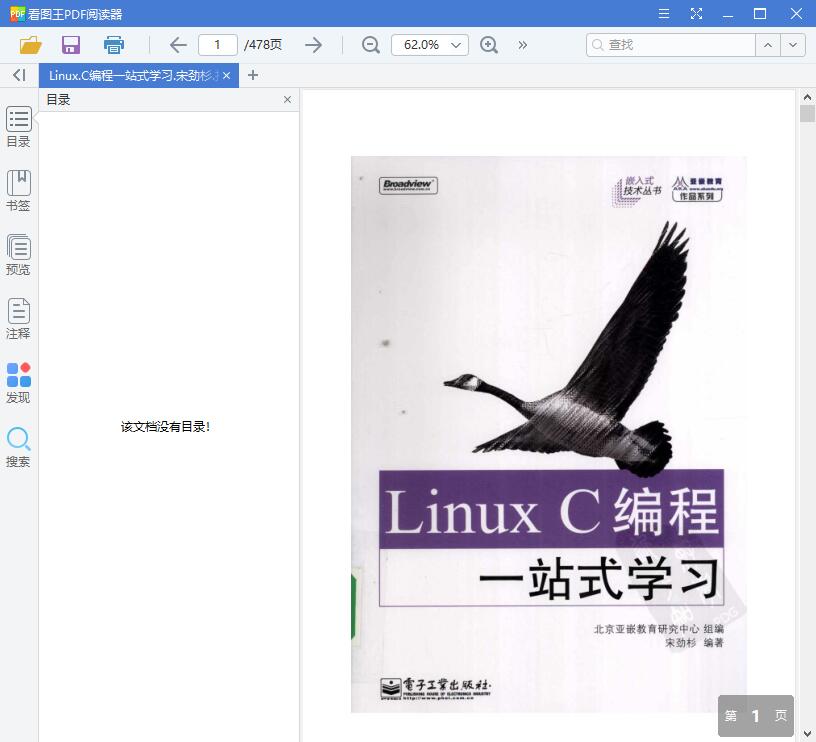Click the 看图王PDF阅读器 app logo
This screenshot has height=742, width=816.
click(x=17, y=14)
